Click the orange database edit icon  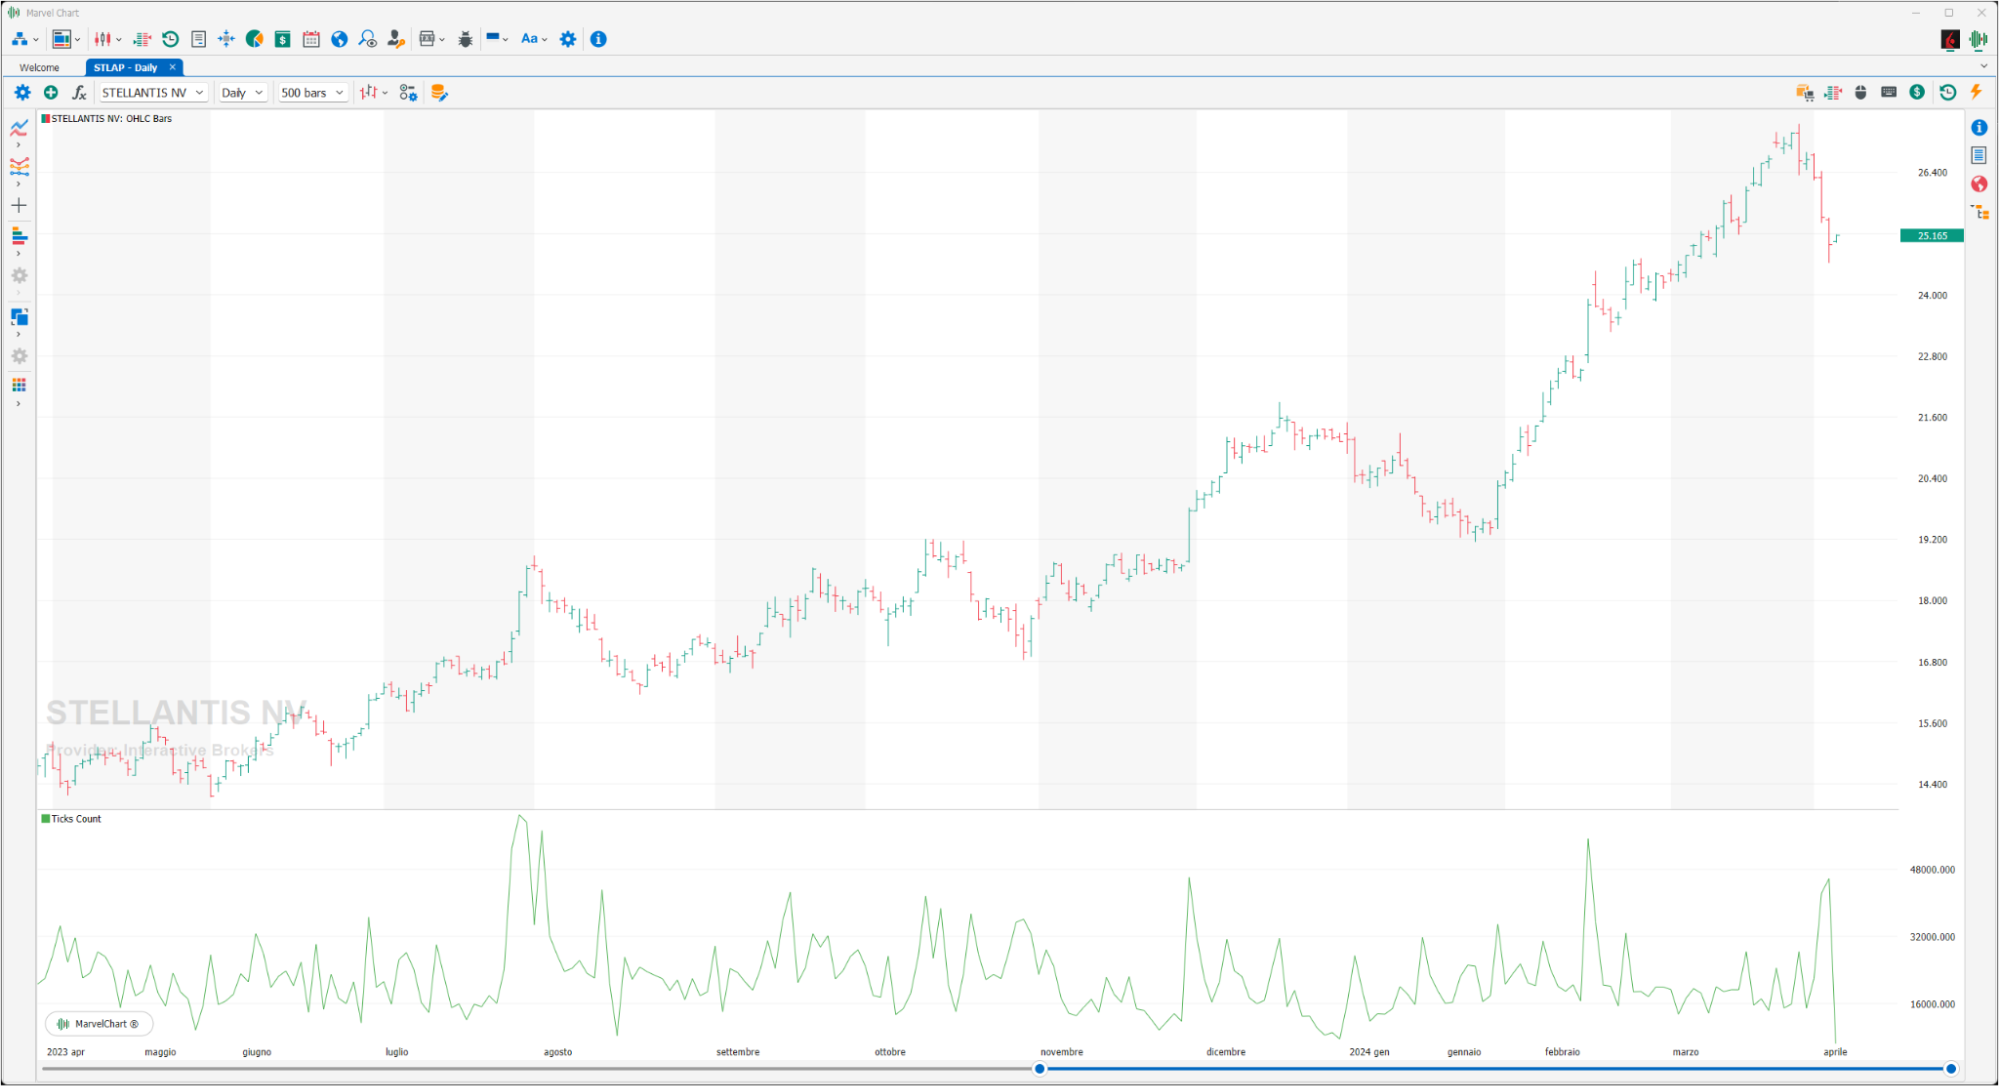[439, 93]
